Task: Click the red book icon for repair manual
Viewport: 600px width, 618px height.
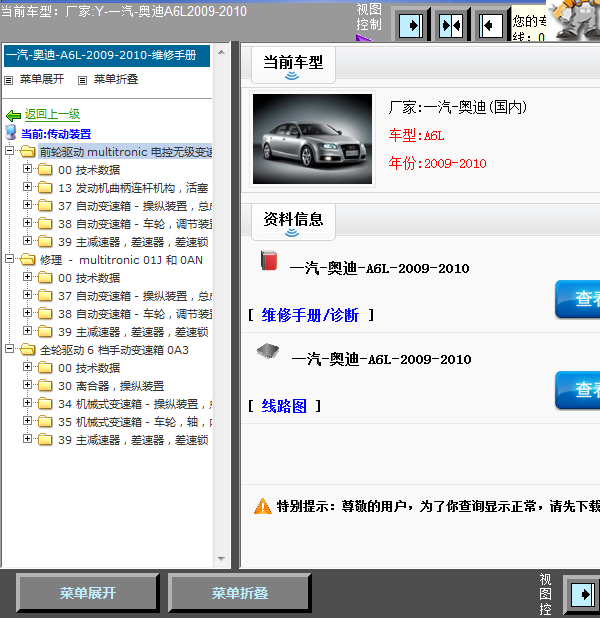Action: click(x=269, y=260)
